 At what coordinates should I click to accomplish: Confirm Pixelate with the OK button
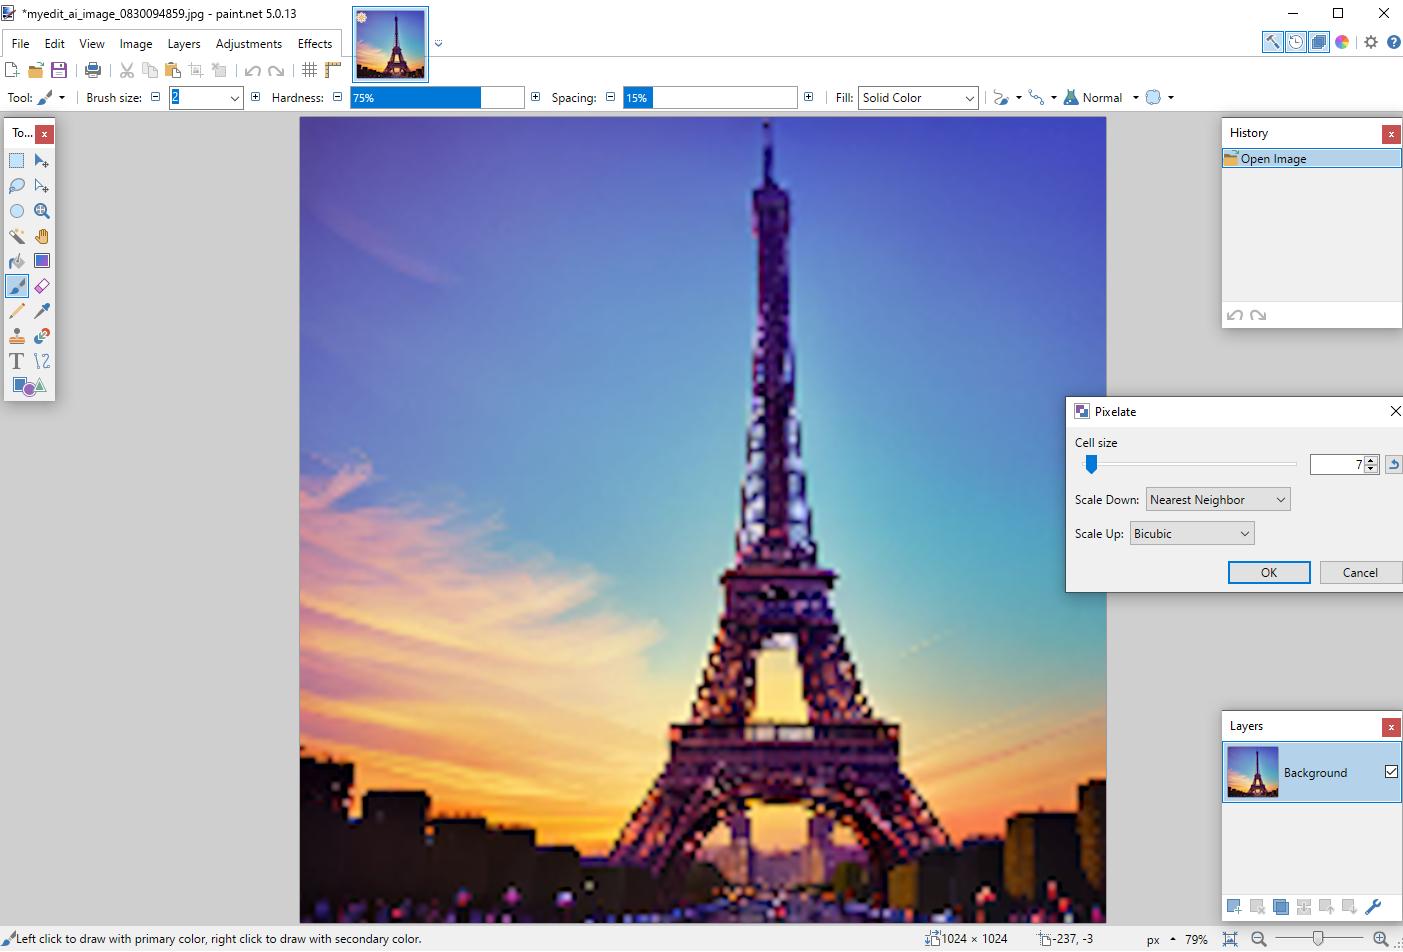coord(1268,572)
